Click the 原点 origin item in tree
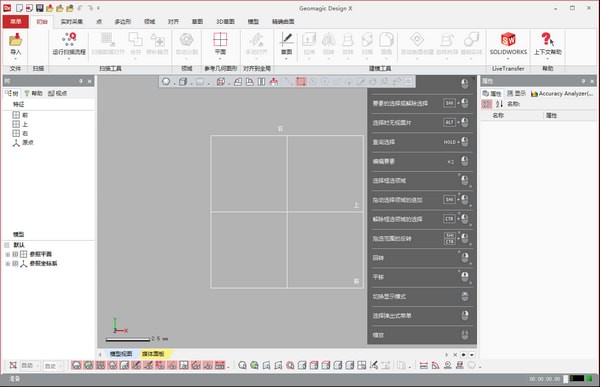 tap(23, 142)
